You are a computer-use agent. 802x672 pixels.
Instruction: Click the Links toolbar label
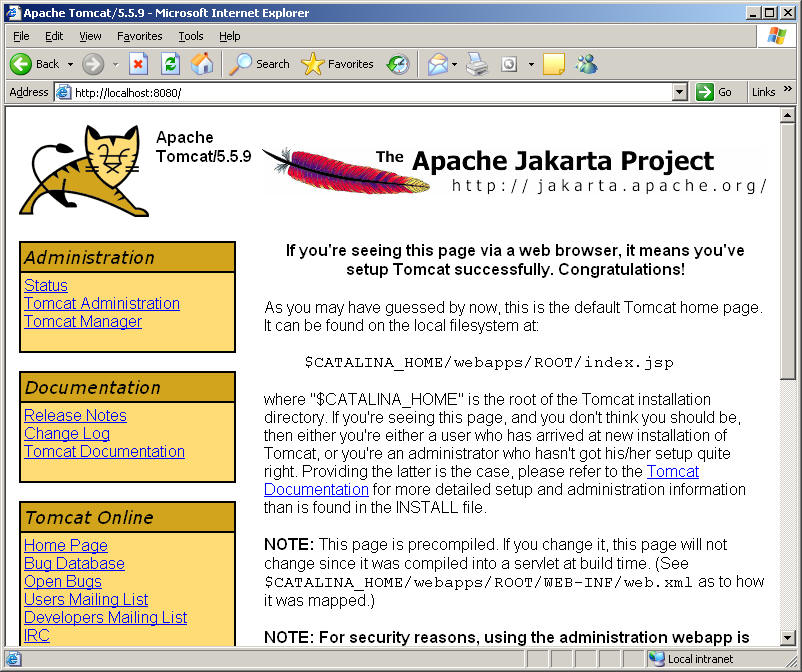(764, 92)
